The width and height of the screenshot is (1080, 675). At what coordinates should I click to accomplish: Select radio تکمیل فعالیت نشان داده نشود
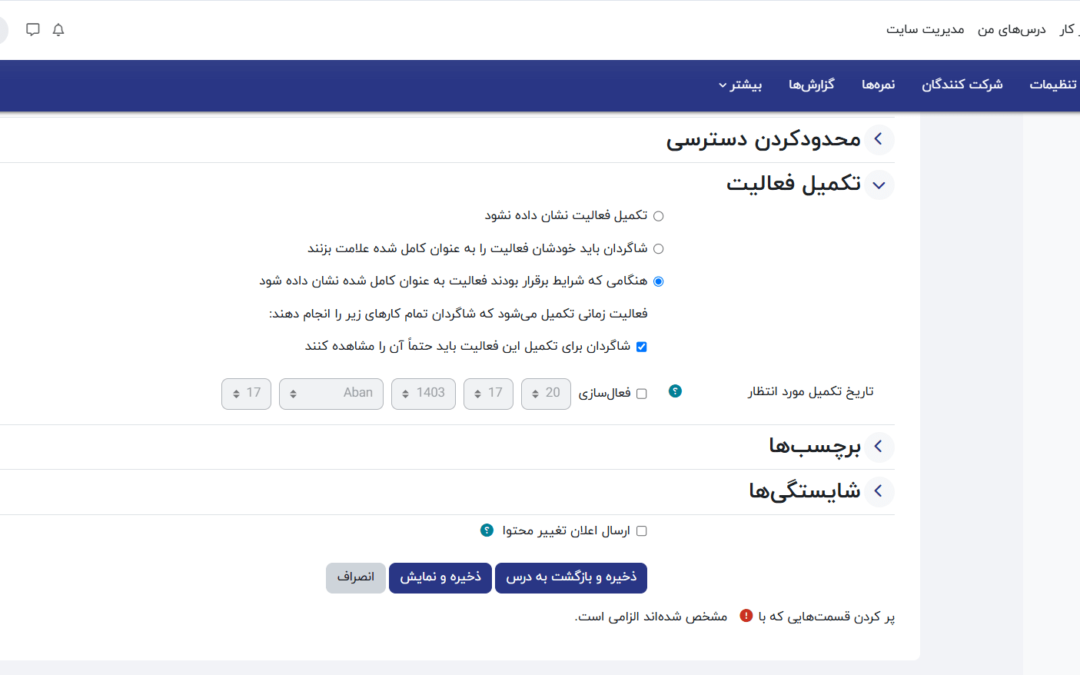[x=658, y=216]
